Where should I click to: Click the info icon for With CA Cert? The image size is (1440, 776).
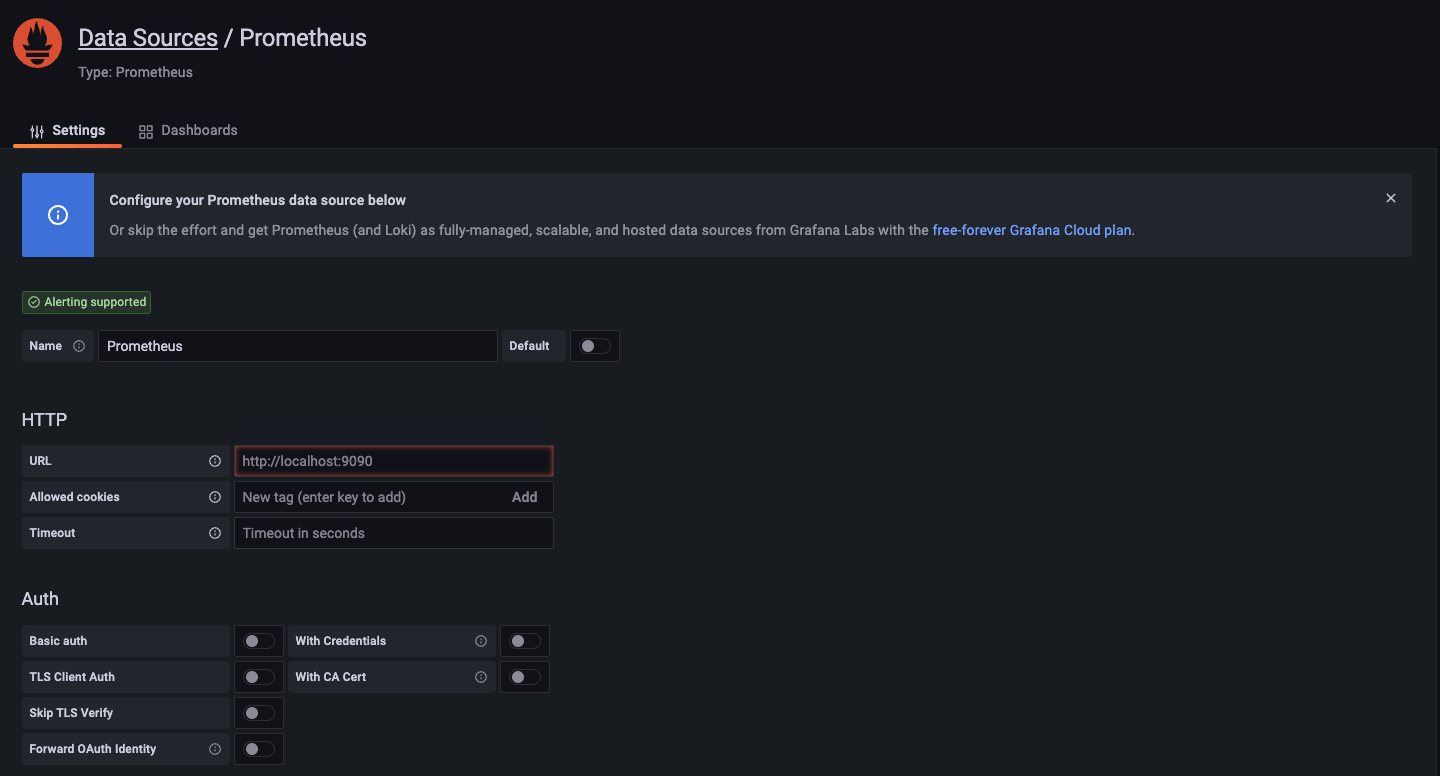480,677
